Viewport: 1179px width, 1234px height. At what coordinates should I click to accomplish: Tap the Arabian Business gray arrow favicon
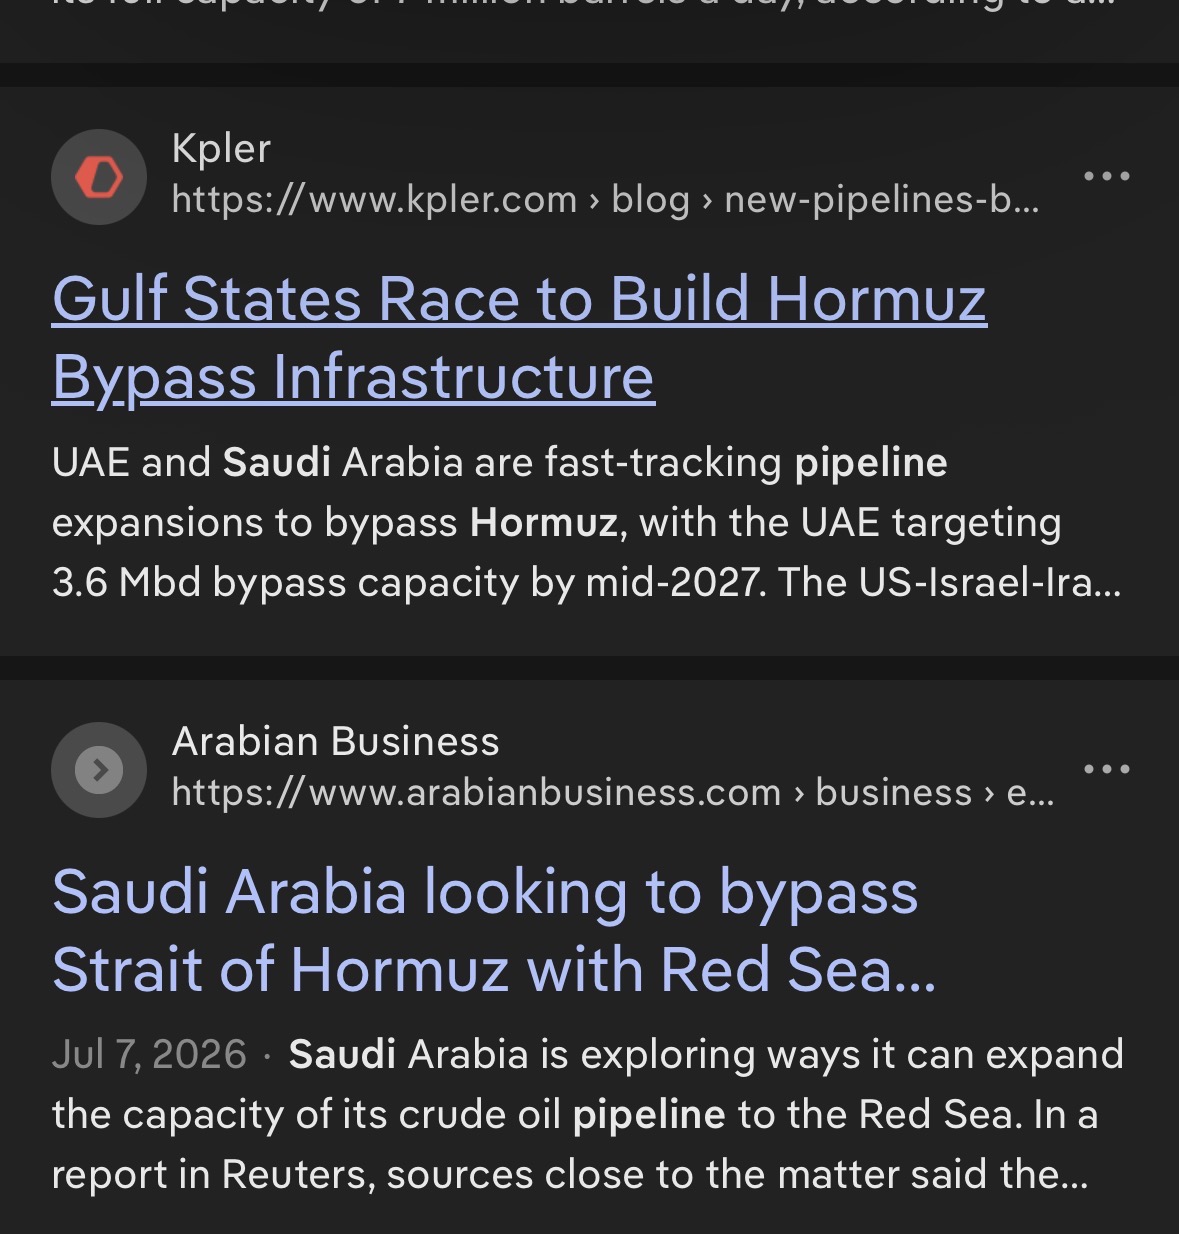[99, 770]
